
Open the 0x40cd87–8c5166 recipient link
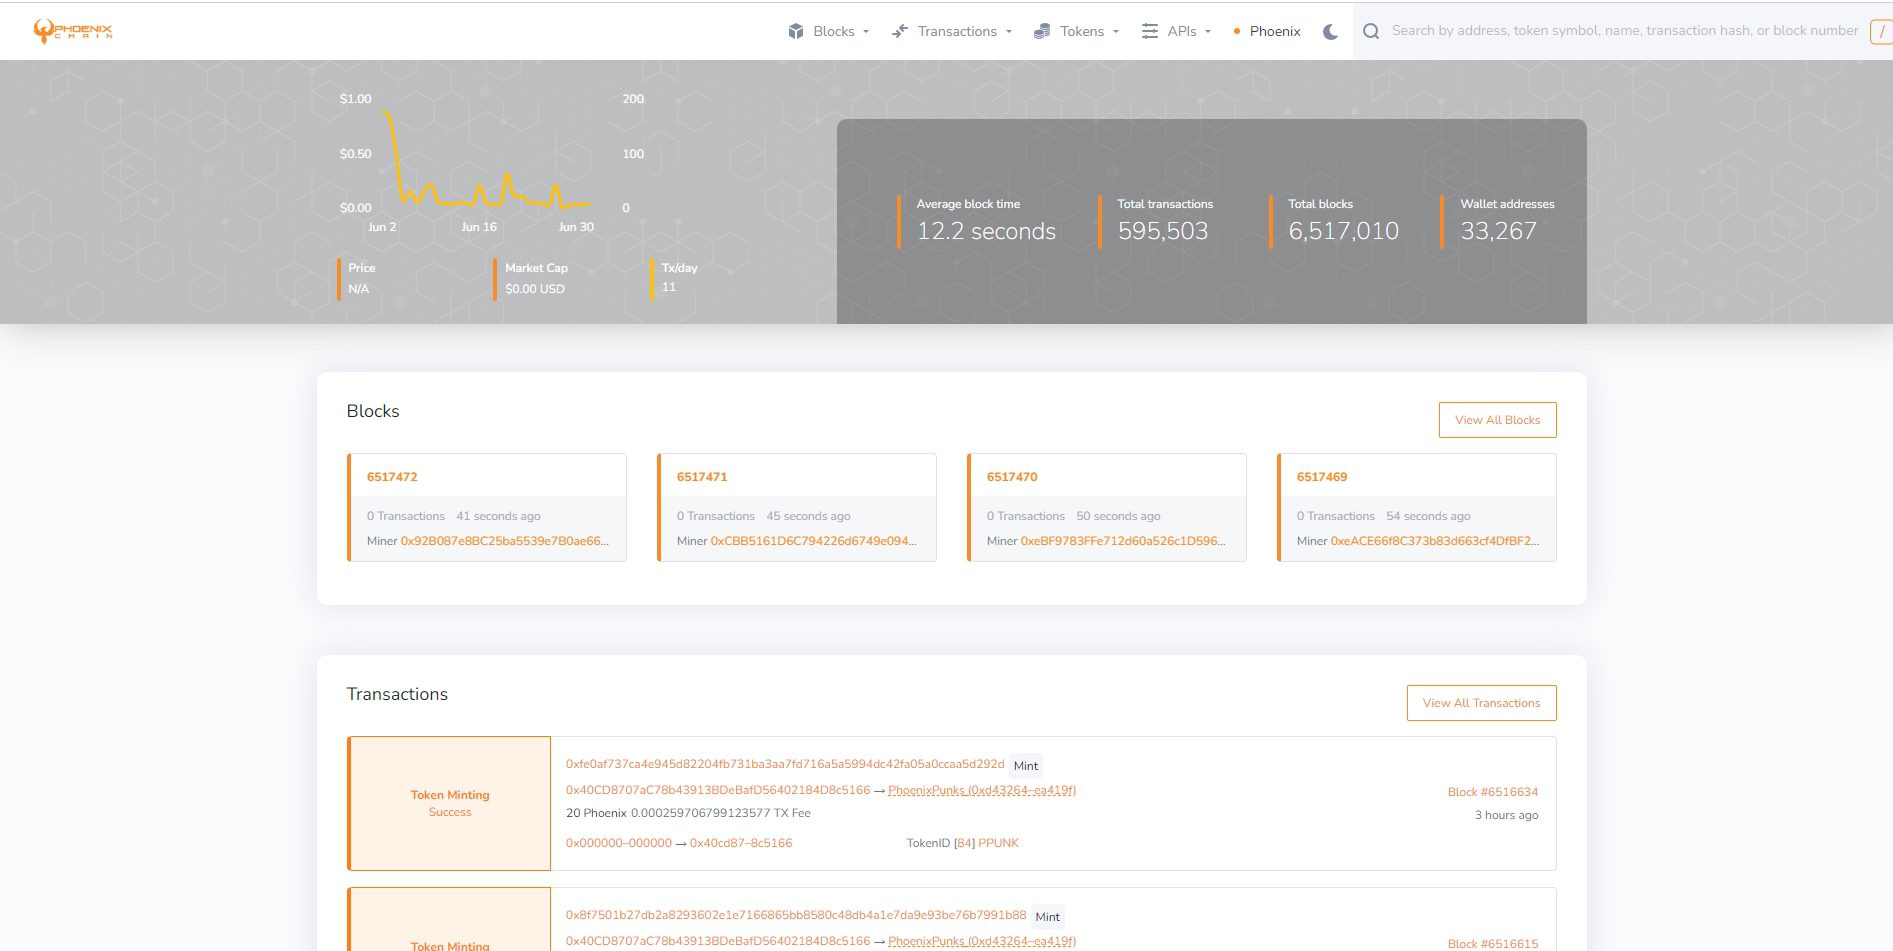click(741, 843)
